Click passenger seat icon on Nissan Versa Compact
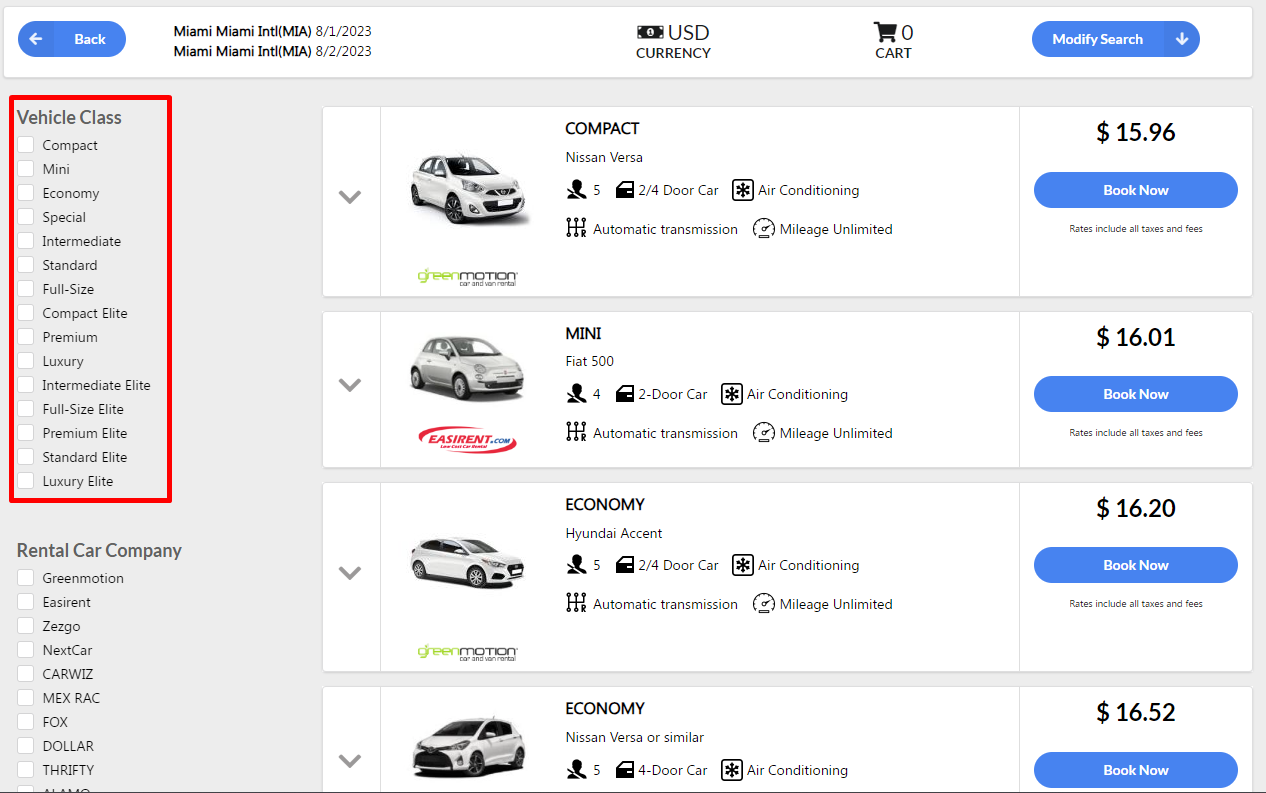Image resolution: width=1266 pixels, height=793 pixels. pyautogui.click(x=576, y=190)
